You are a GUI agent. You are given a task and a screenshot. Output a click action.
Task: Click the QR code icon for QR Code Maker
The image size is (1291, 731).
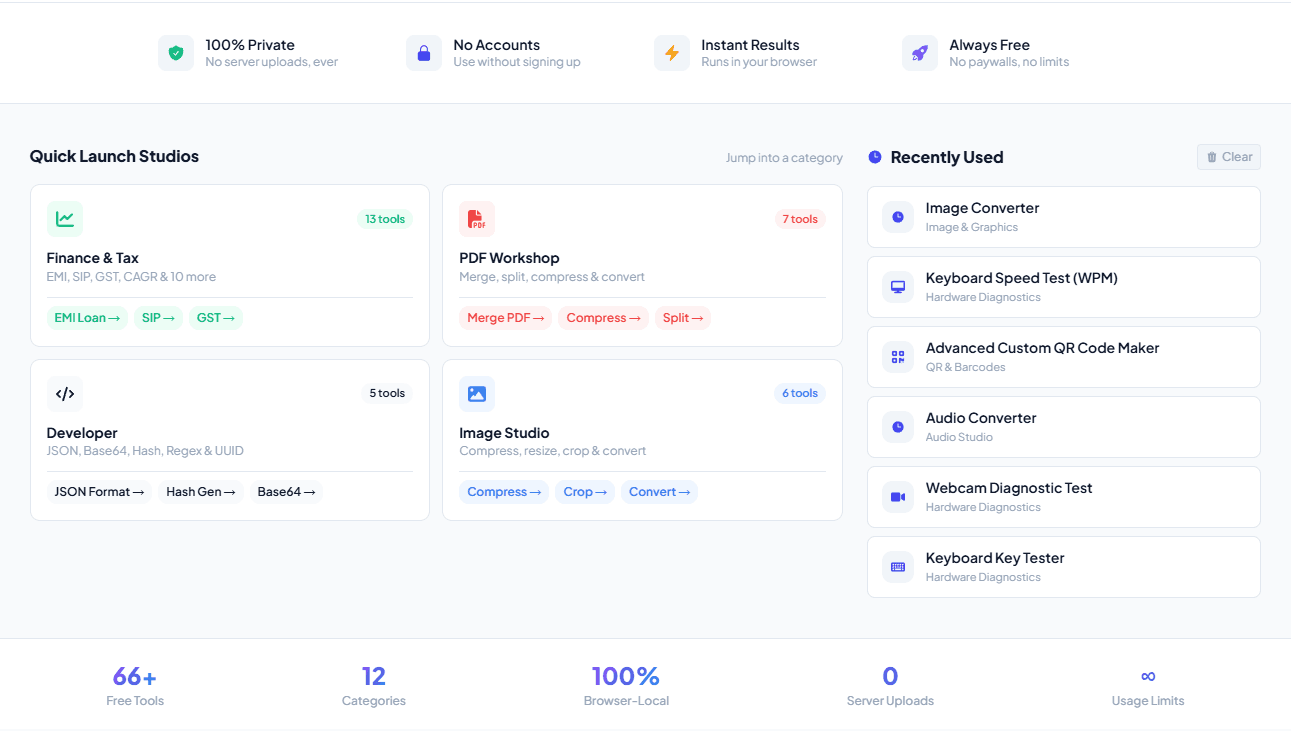[x=898, y=357]
